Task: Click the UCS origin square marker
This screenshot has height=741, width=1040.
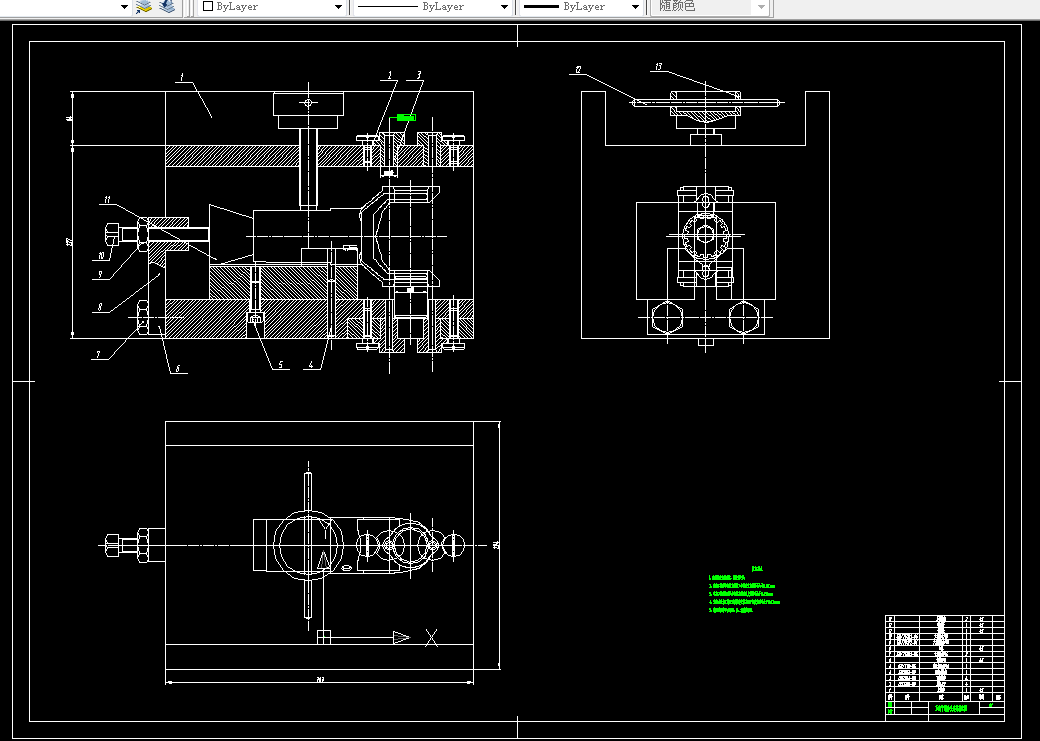Action: [324, 638]
